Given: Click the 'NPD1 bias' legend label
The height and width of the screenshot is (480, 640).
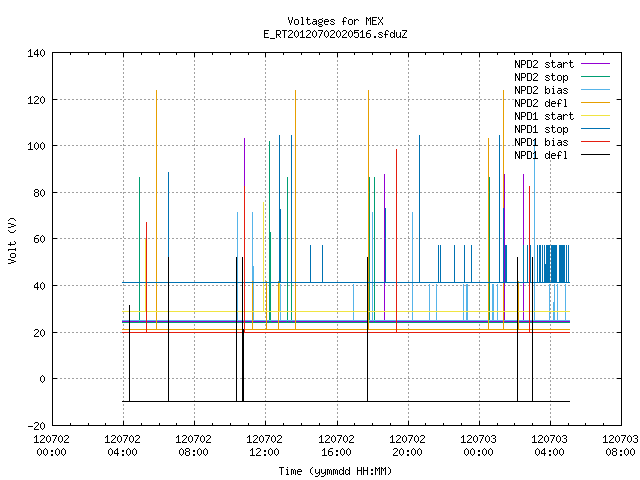Looking at the screenshot, I should (x=541, y=142).
